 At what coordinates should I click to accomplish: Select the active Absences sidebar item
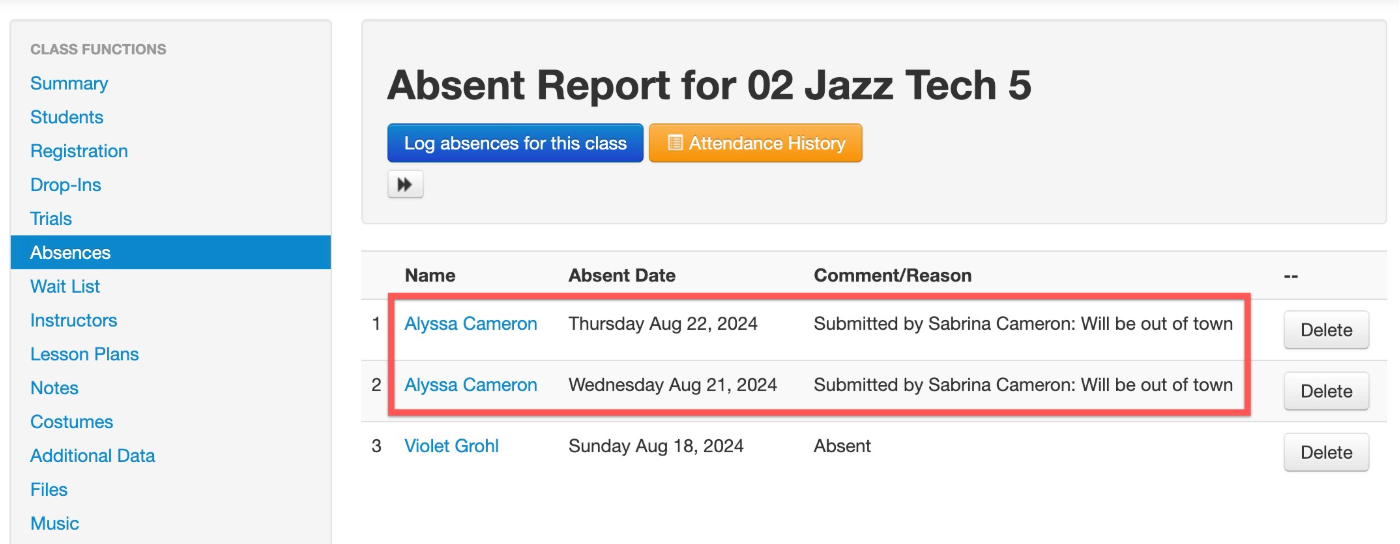click(x=171, y=252)
